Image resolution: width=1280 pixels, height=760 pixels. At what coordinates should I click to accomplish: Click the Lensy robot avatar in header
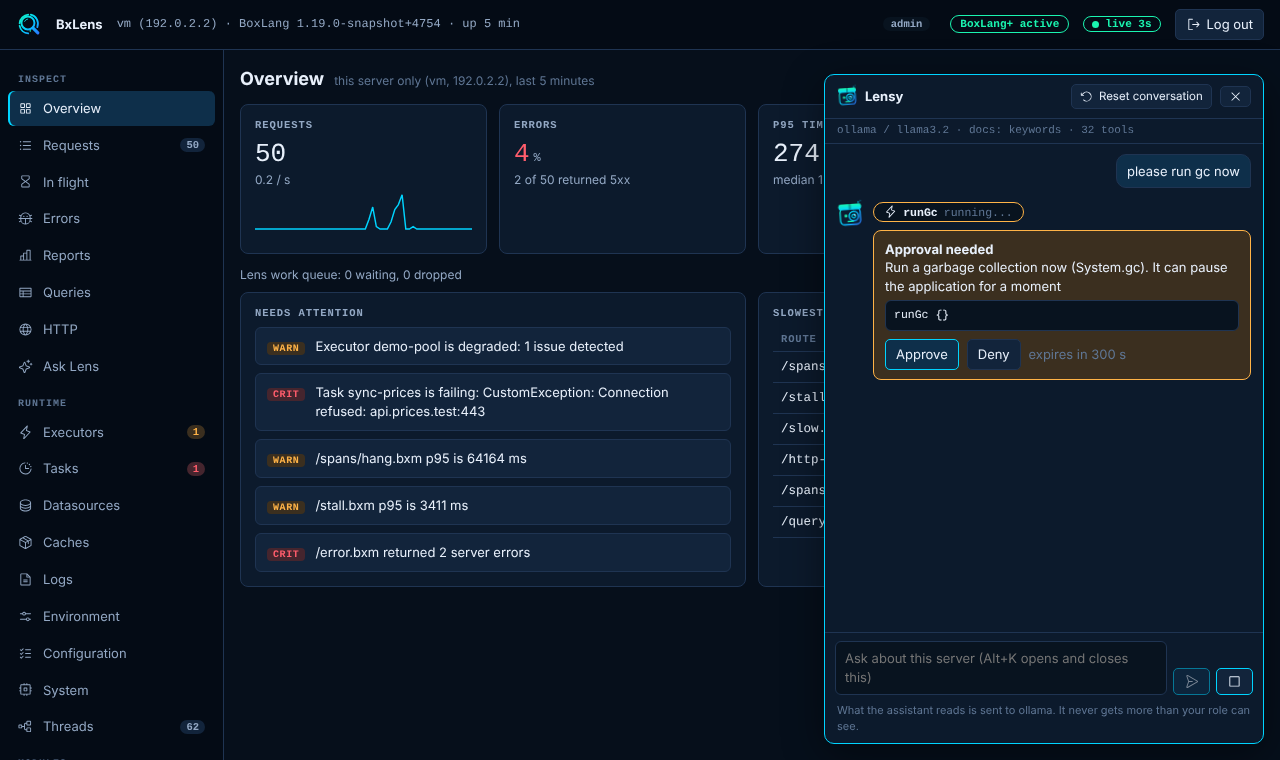(x=847, y=96)
